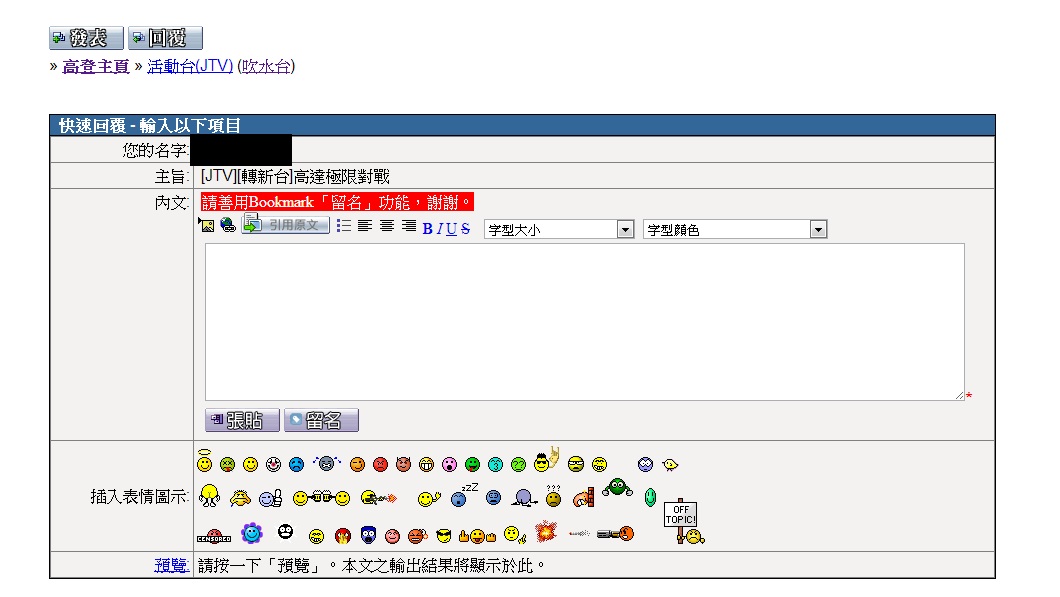Image resolution: width=1060 pixels, height=597 pixels.
Task: Click the 張貼 post button
Action: tap(241, 421)
